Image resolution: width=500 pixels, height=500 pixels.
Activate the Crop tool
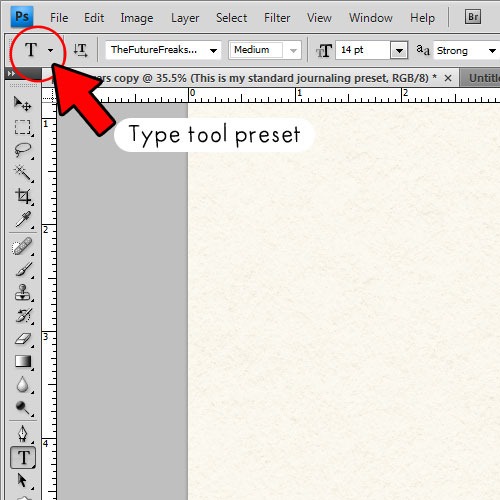(x=23, y=196)
